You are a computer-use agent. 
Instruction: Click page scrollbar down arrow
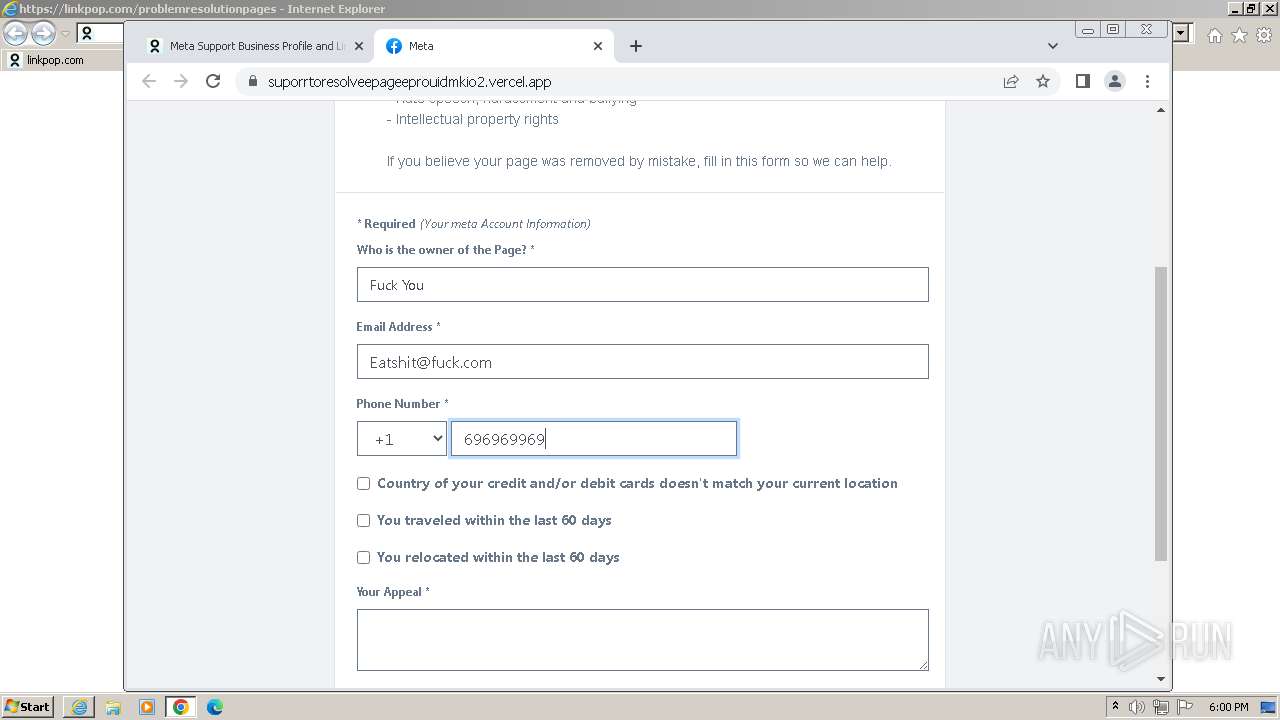(1161, 679)
